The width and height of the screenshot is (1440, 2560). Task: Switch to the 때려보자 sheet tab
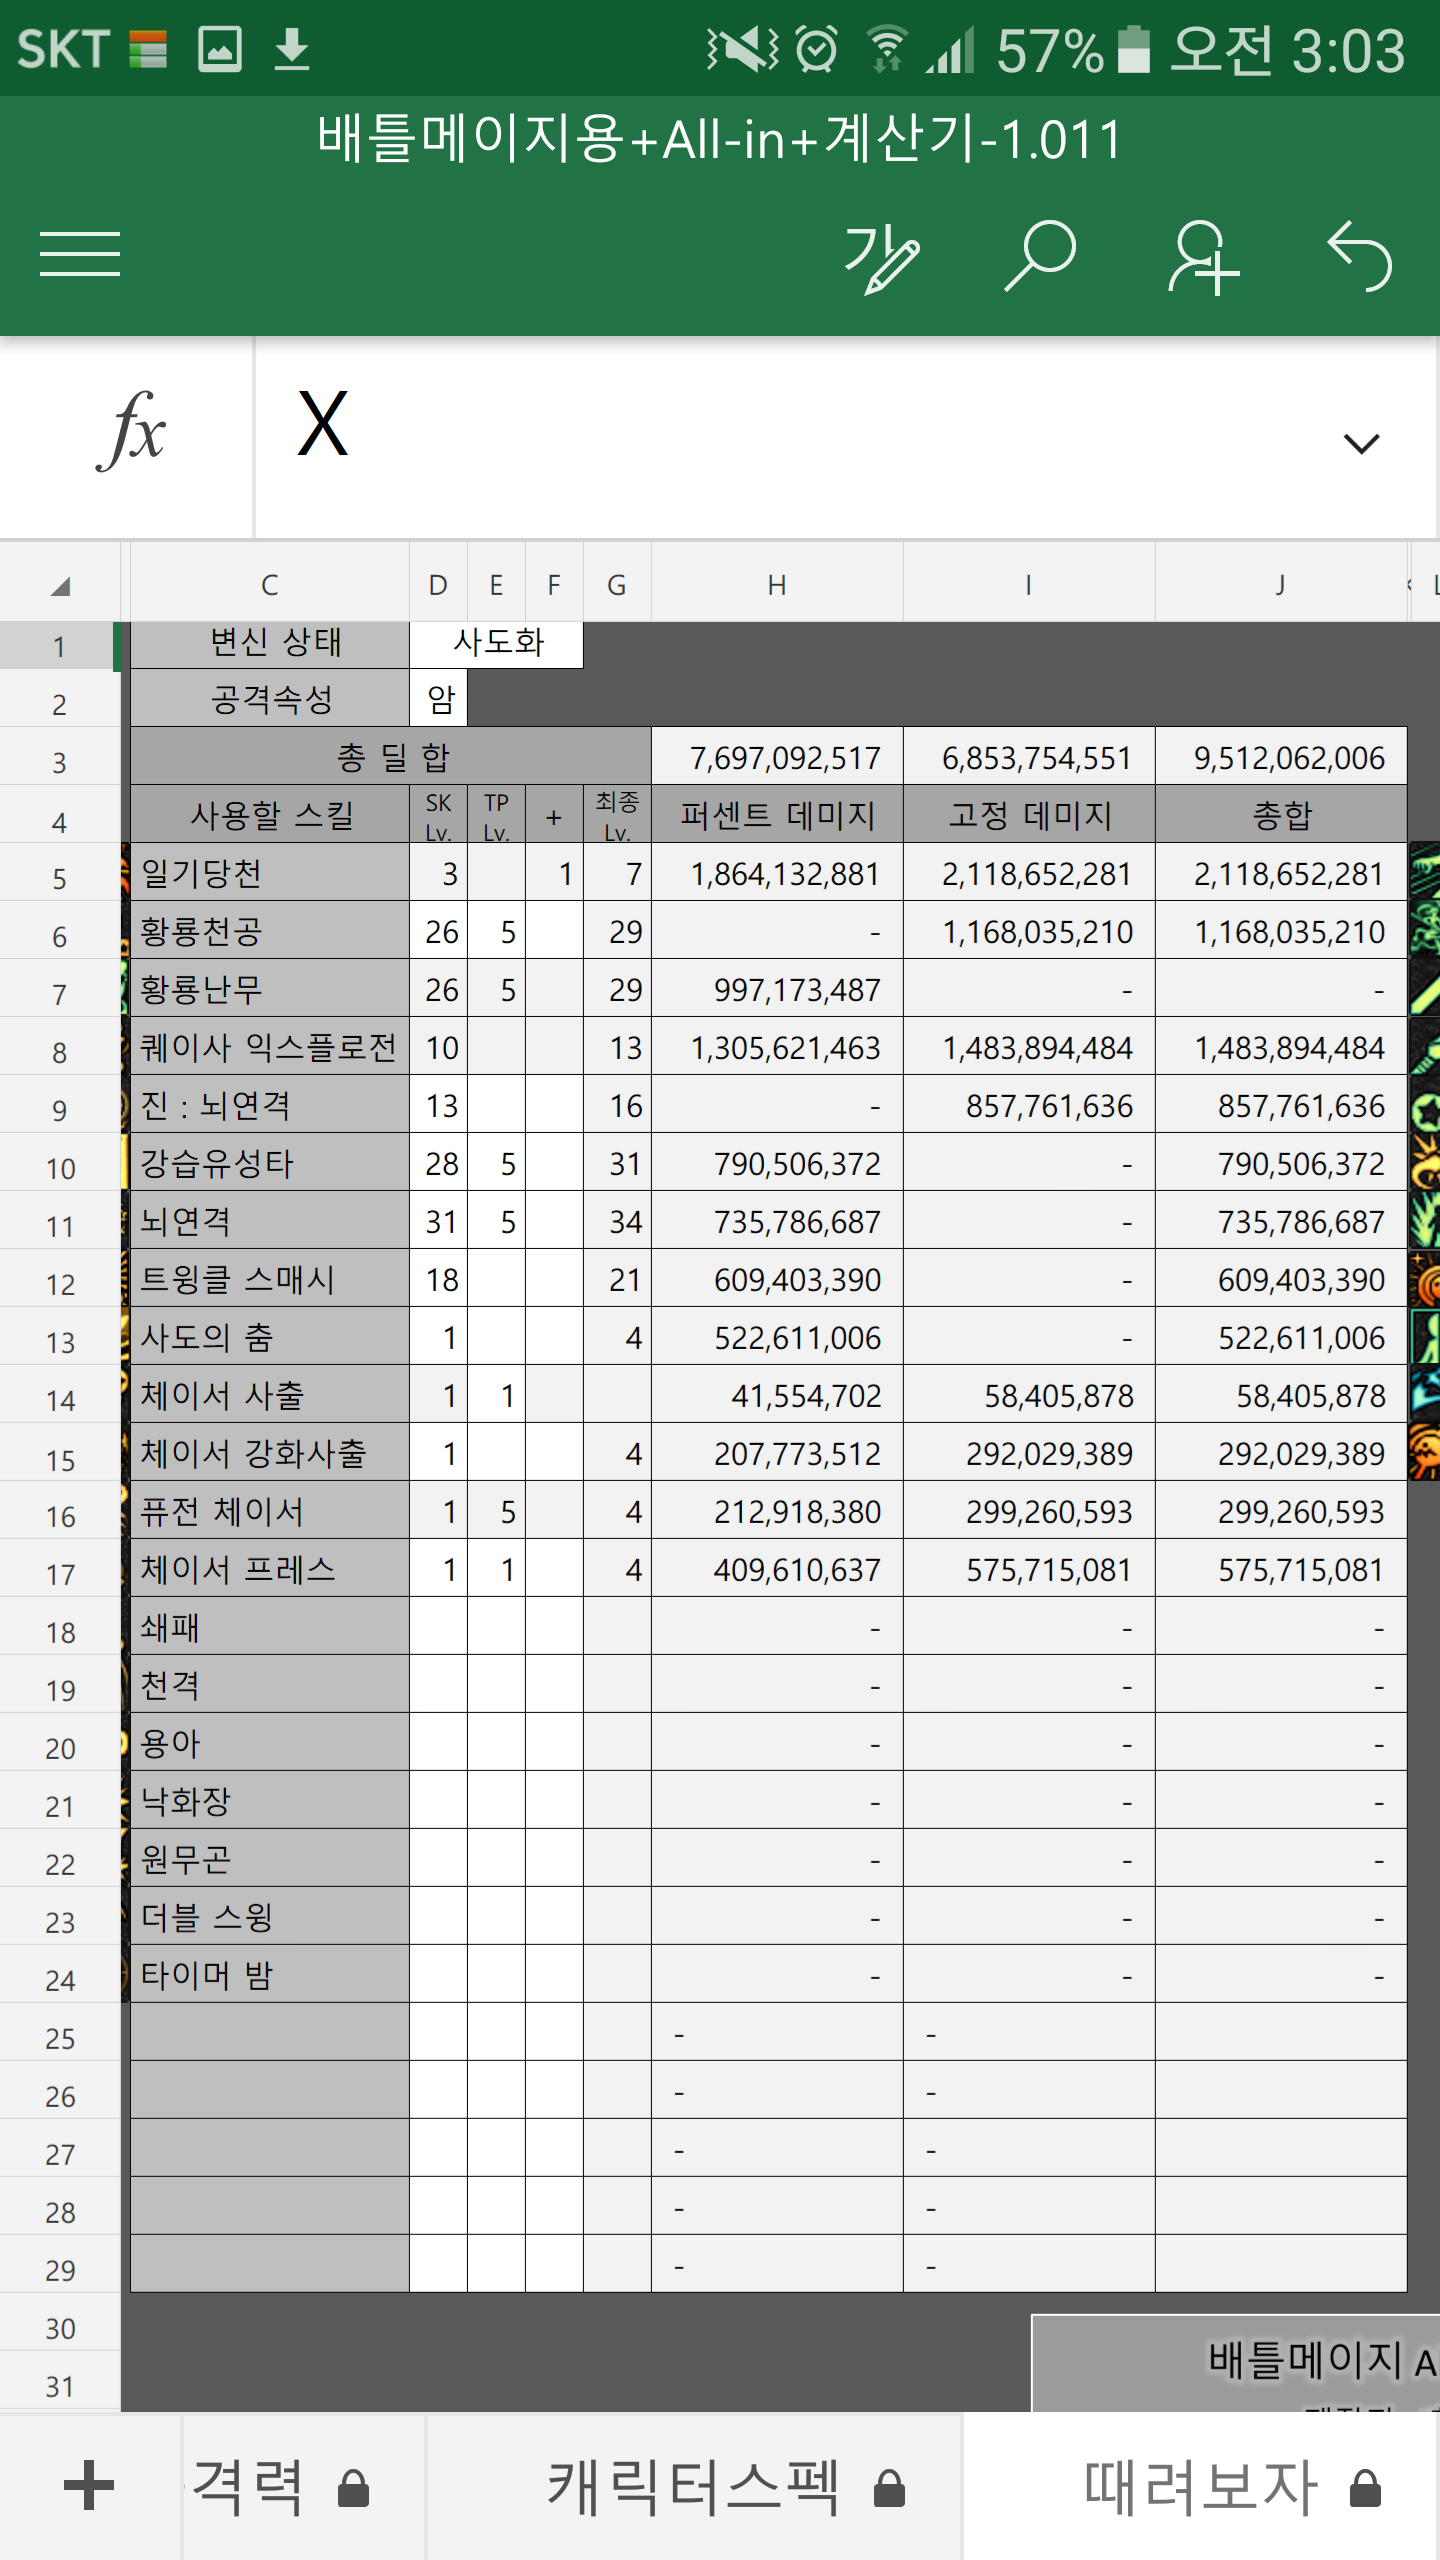1200,2487
